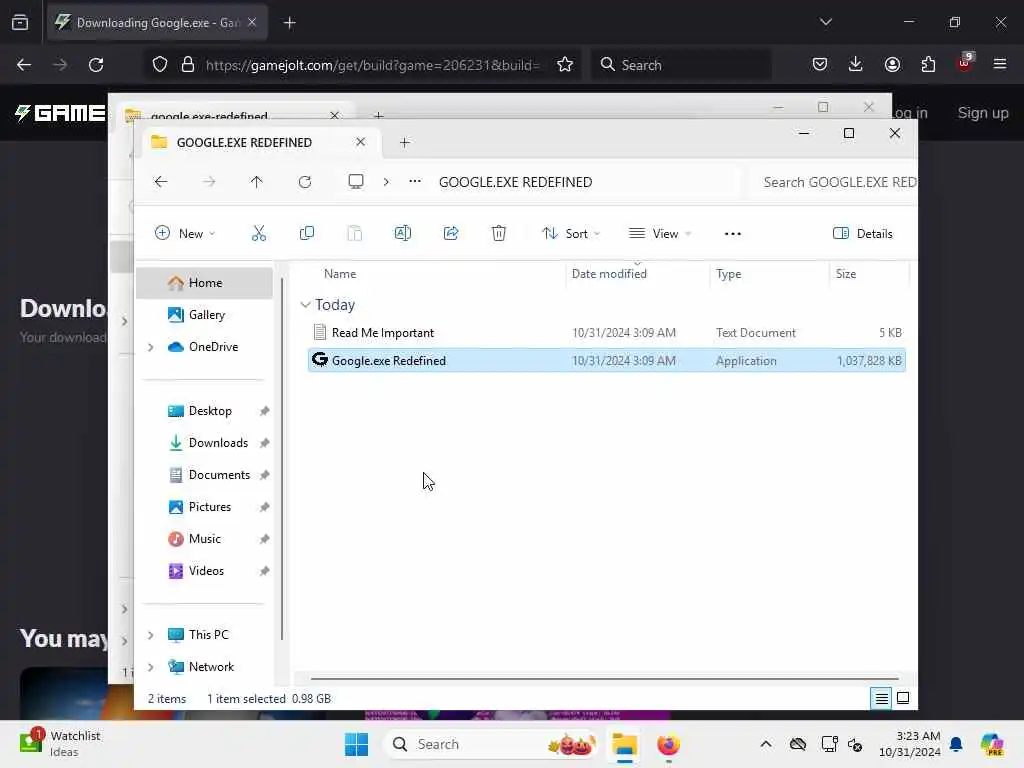Expand the address bar path ellipsis
The image size is (1024, 768).
pyautogui.click(x=415, y=182)
